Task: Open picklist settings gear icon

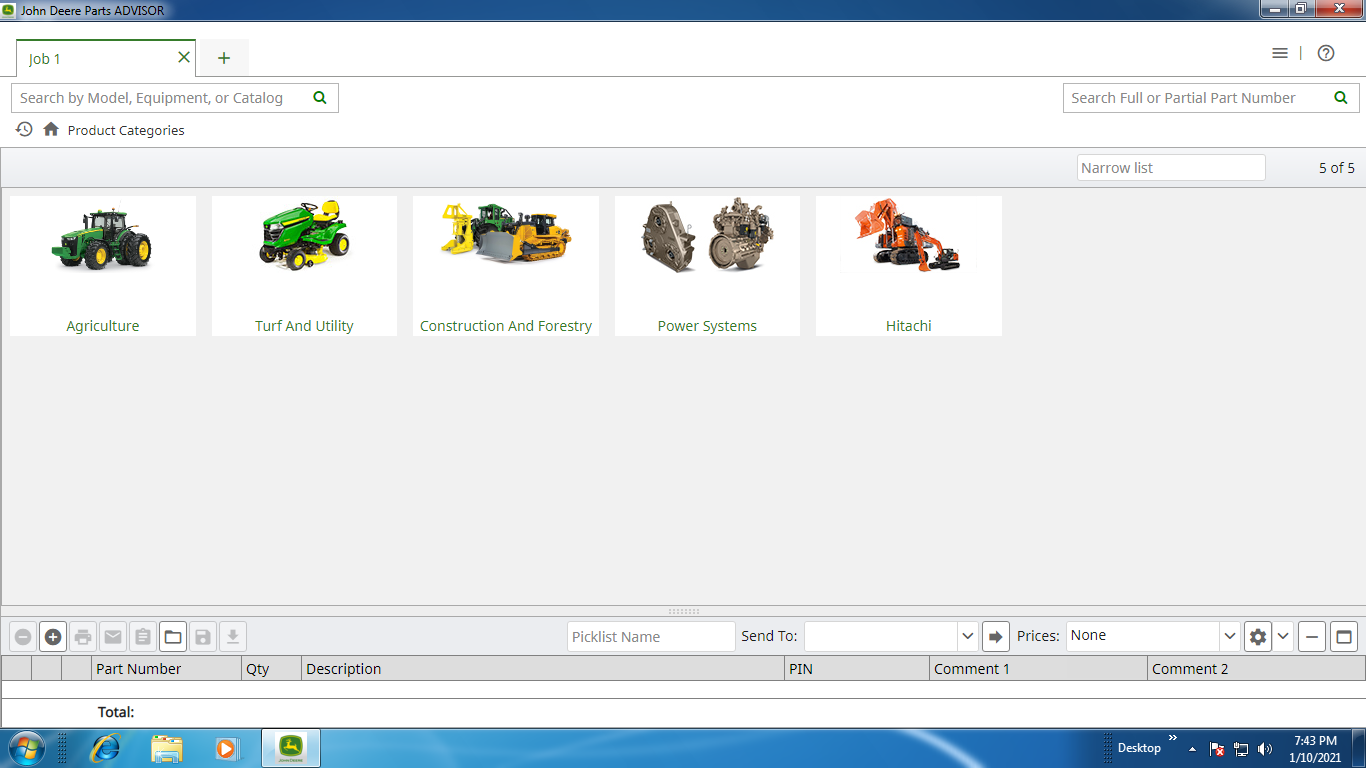Action: tap(1258, 637)
